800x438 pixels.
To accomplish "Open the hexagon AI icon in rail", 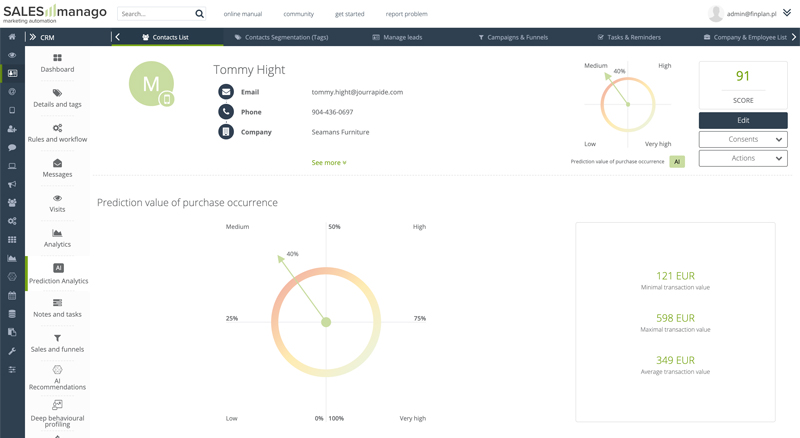I will click(12, 277).
